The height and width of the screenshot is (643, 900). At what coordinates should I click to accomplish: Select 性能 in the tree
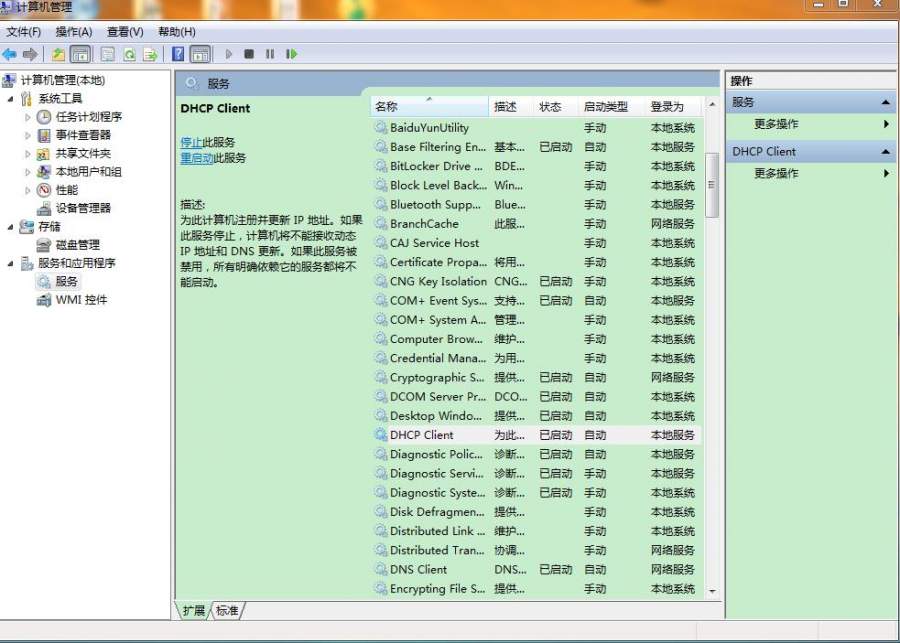67,190
